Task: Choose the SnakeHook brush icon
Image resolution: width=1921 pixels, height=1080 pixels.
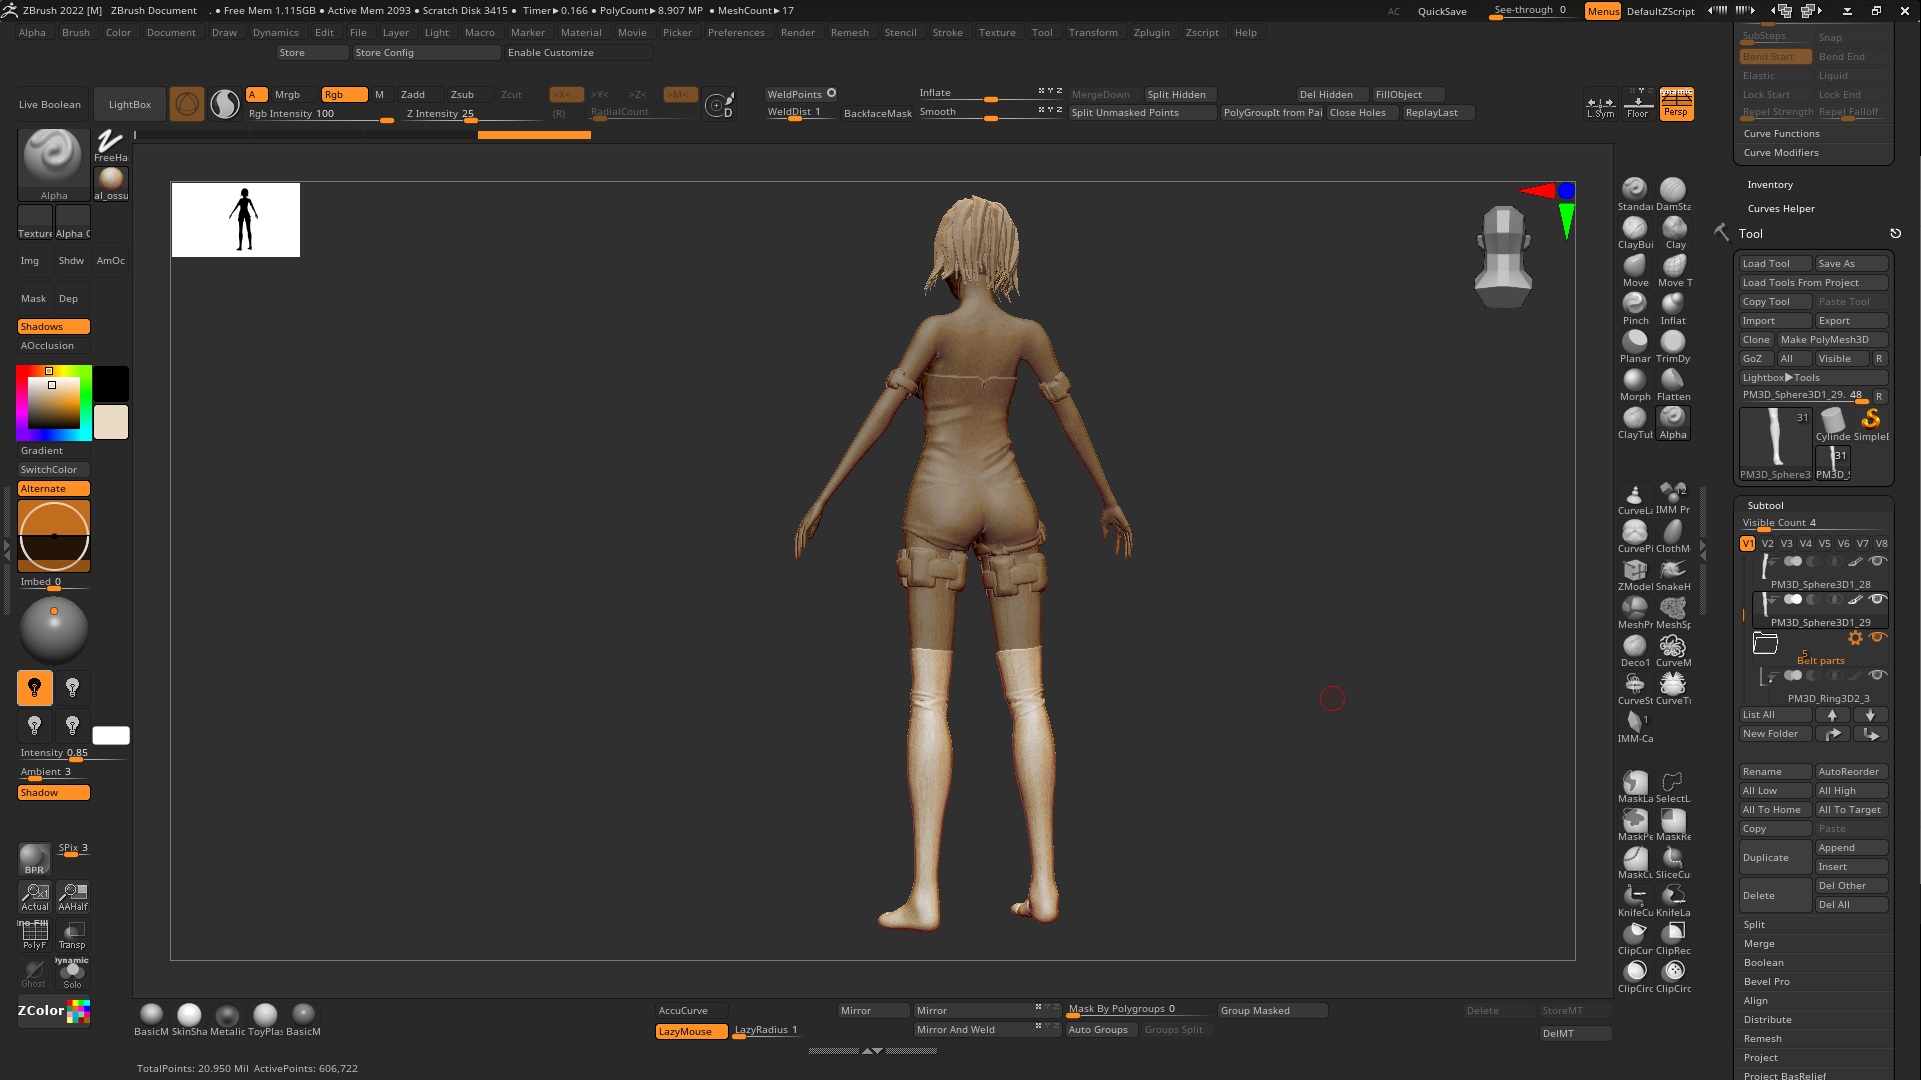Action: coord(1673,571)
